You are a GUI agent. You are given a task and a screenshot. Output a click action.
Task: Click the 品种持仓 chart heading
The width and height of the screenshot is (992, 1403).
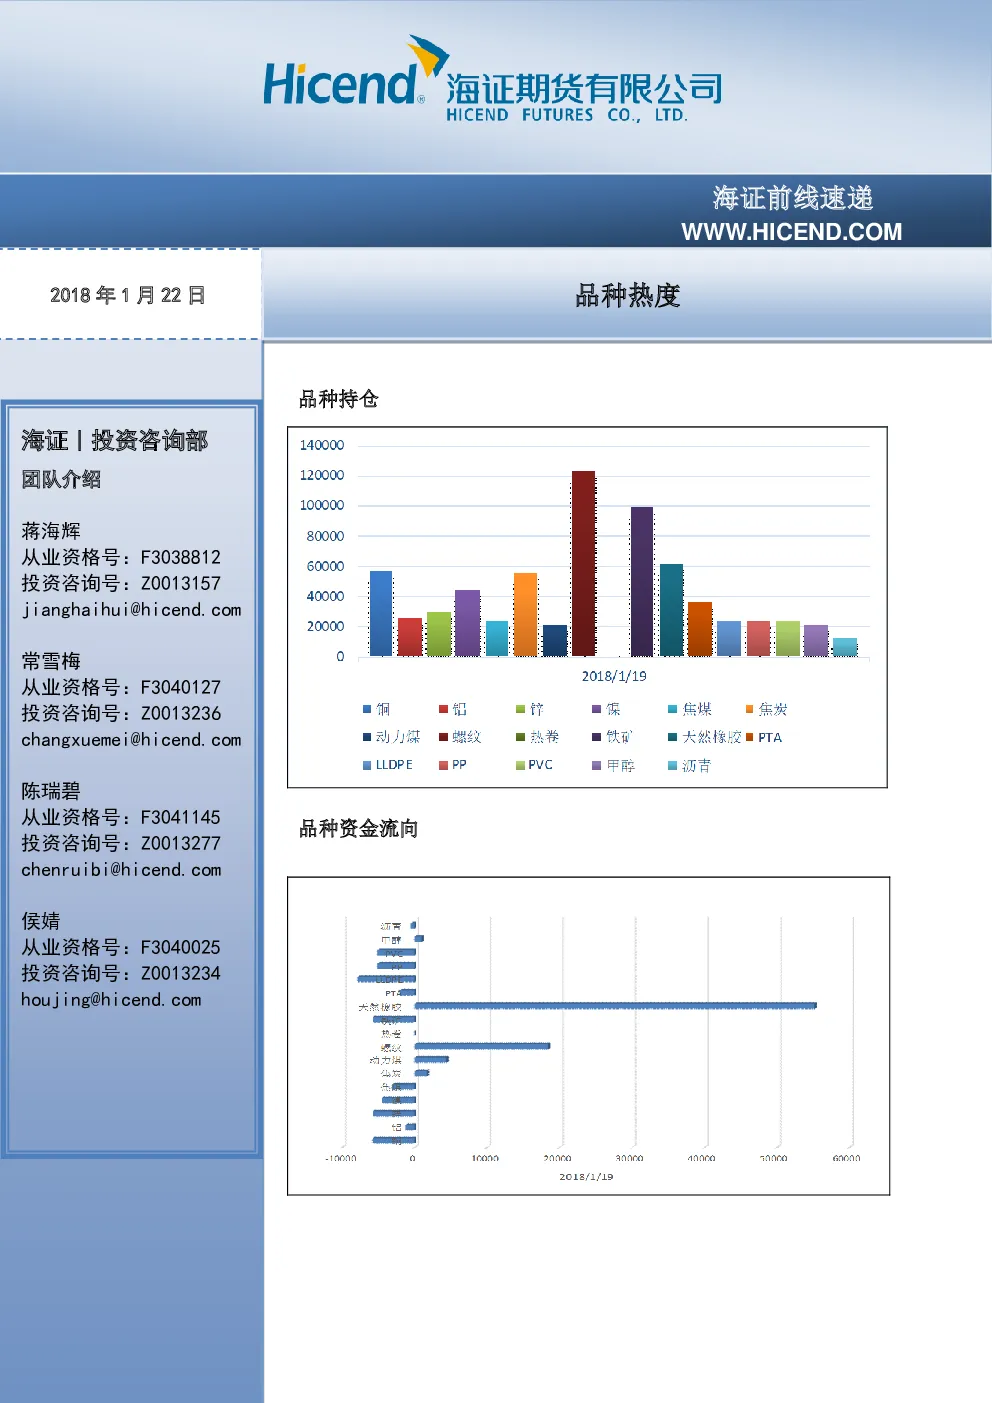pos(339,399)
